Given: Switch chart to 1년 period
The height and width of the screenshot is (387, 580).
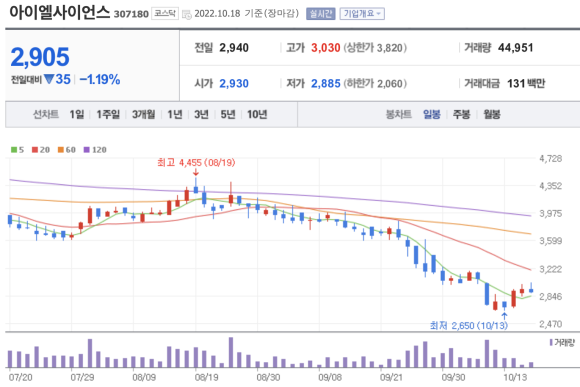Looking at the screenshot, I should point(175,114).
